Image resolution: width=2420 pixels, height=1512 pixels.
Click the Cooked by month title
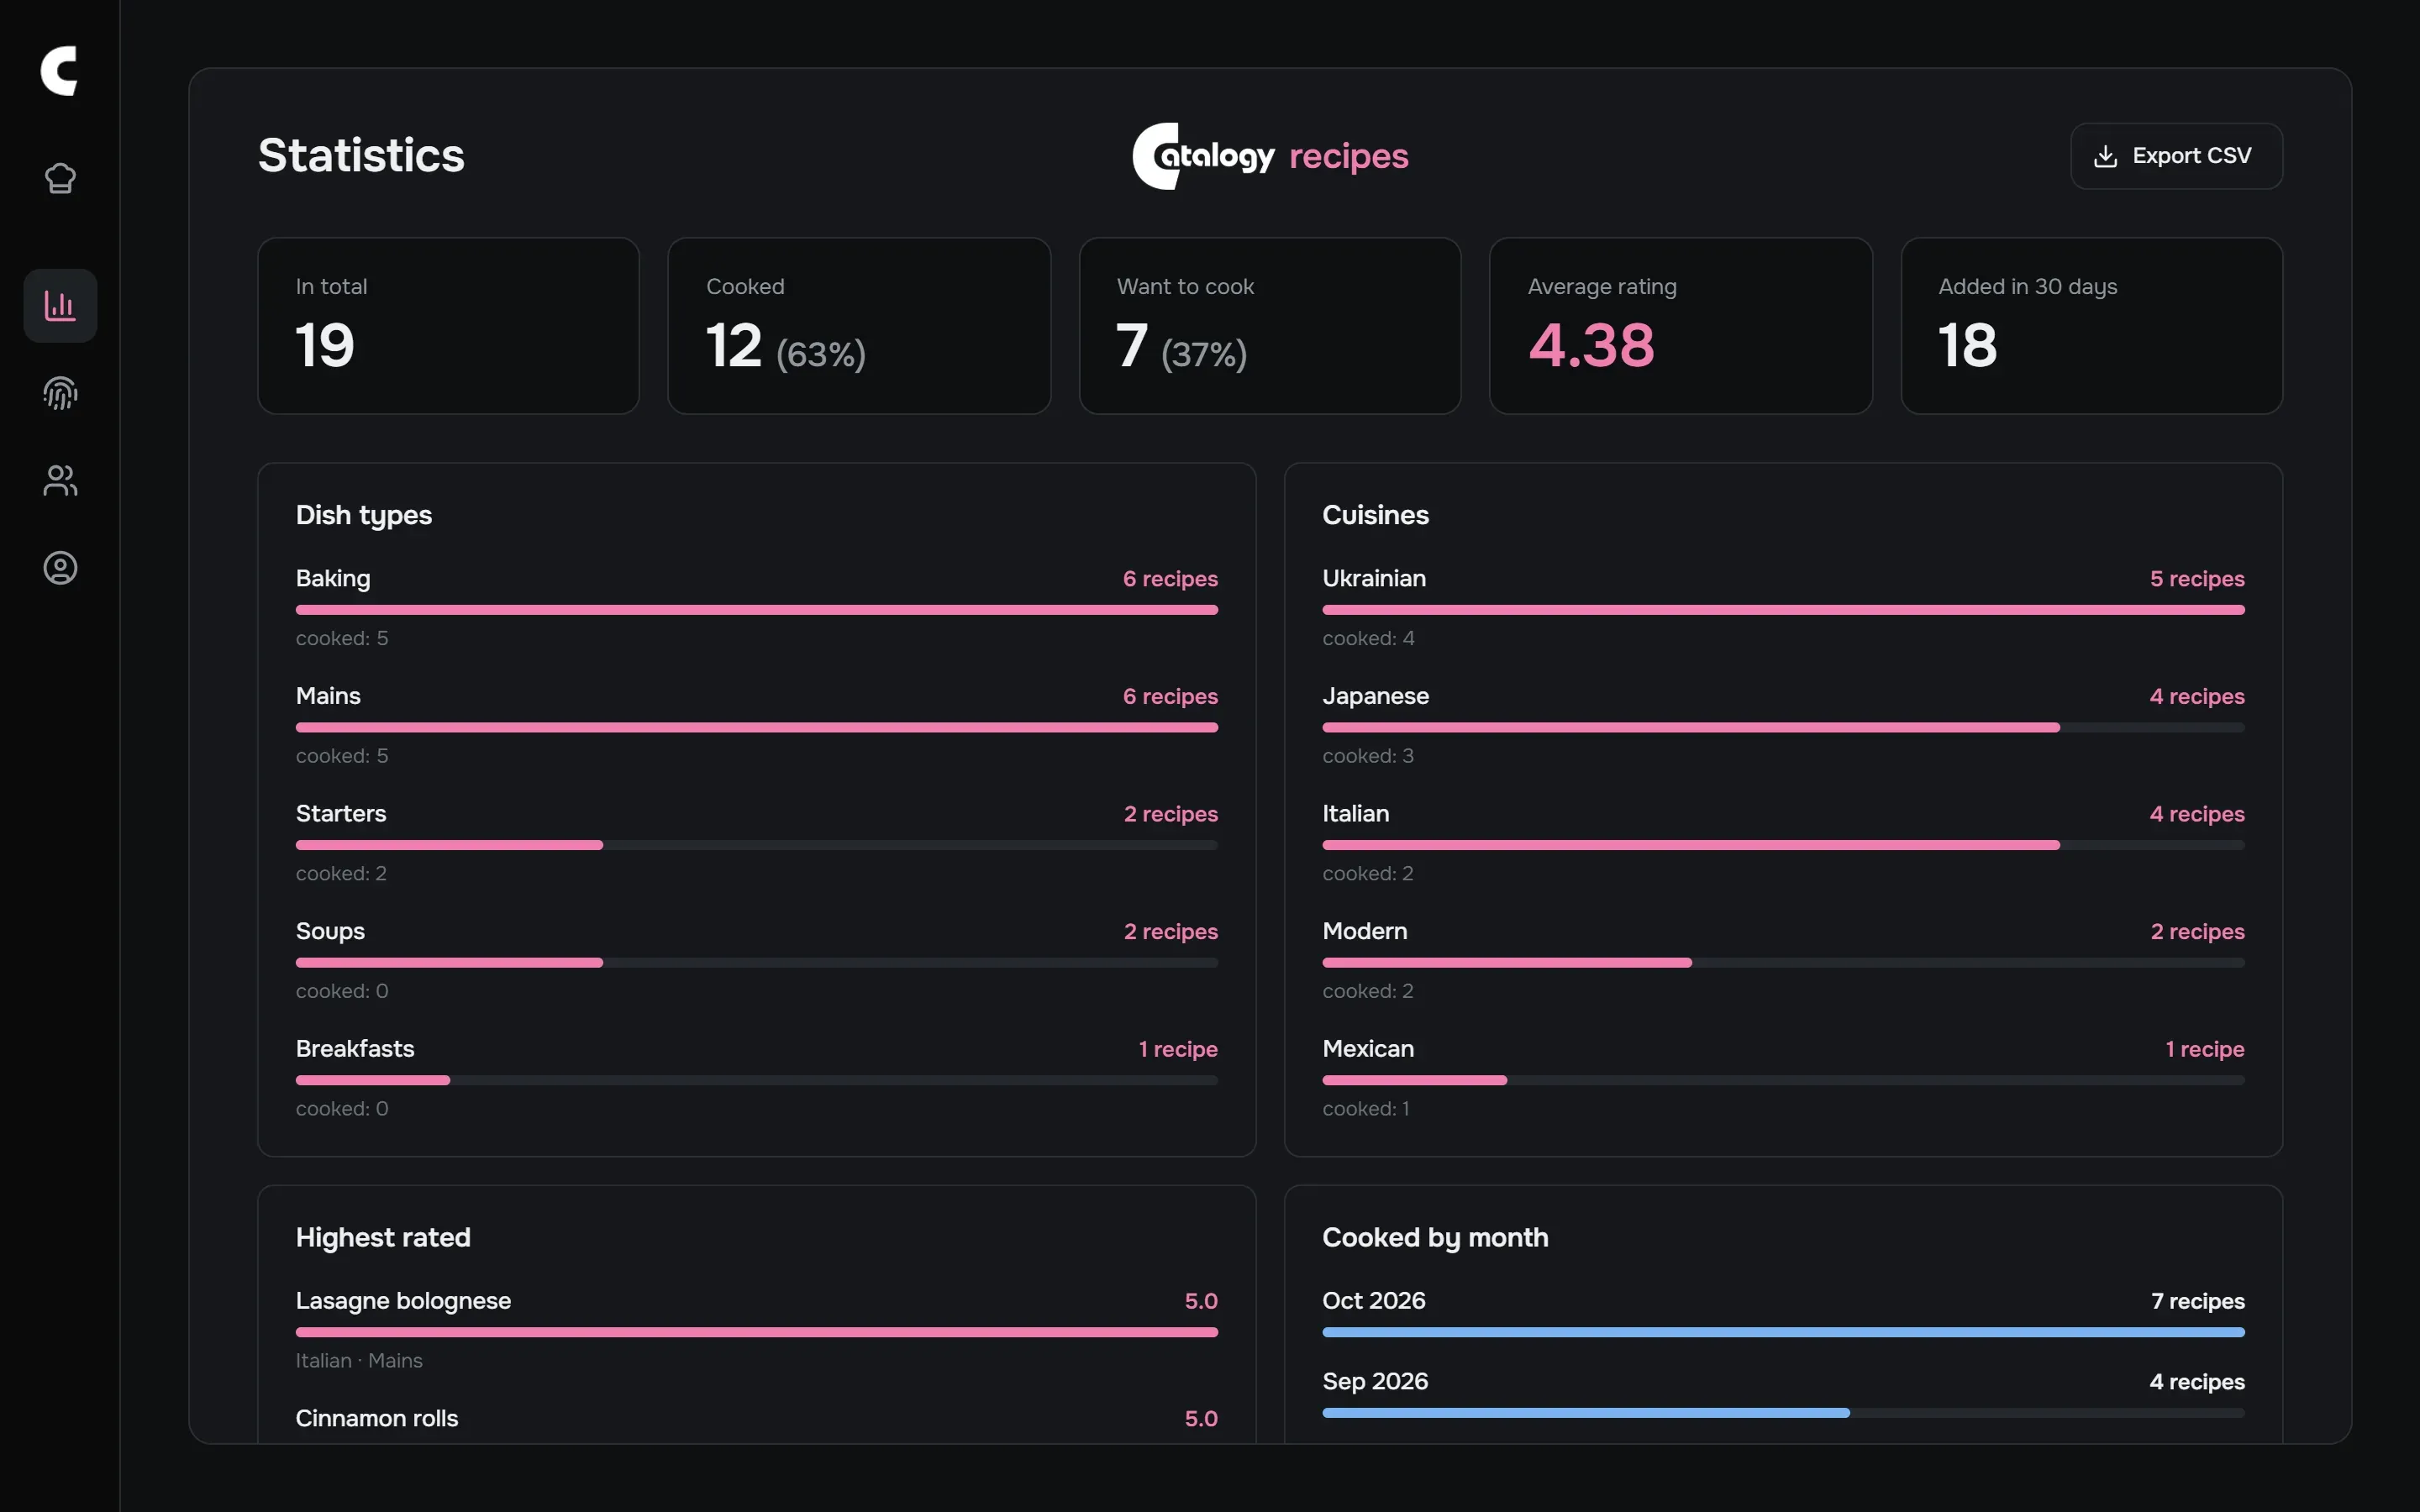[x=1435, y=1238]
